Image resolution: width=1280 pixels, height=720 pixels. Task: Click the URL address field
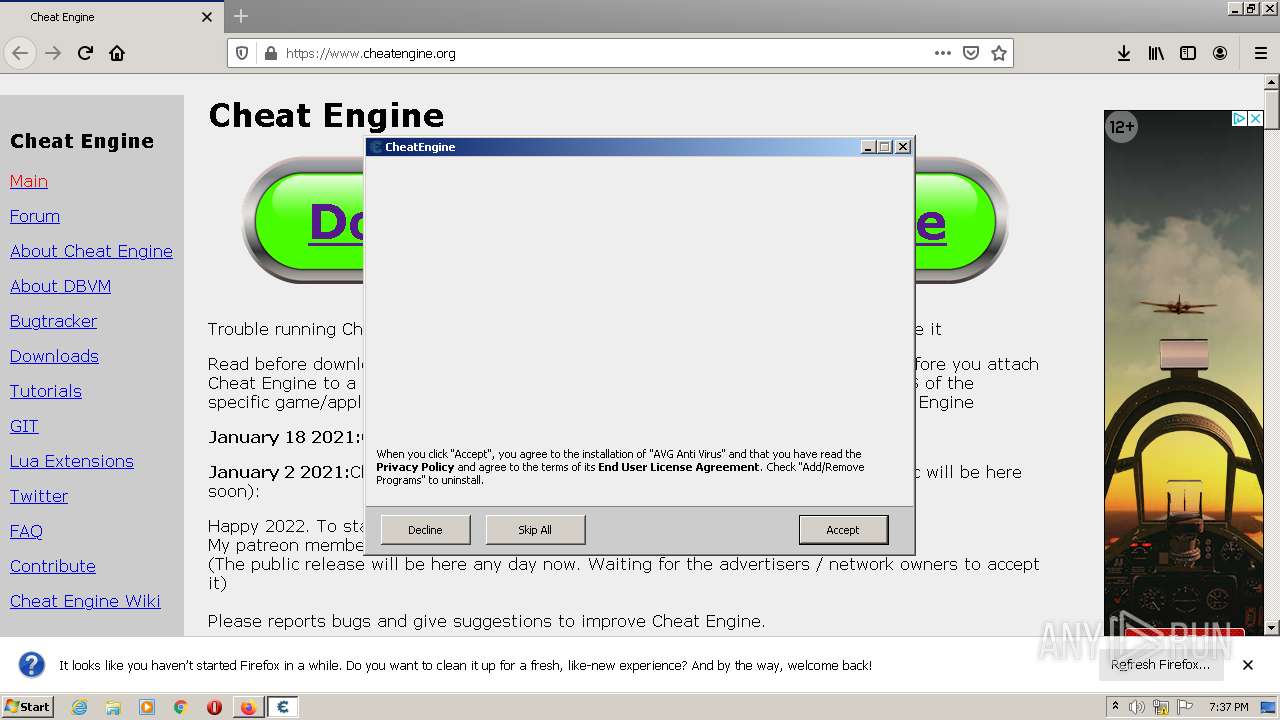(x=605, y=53)
